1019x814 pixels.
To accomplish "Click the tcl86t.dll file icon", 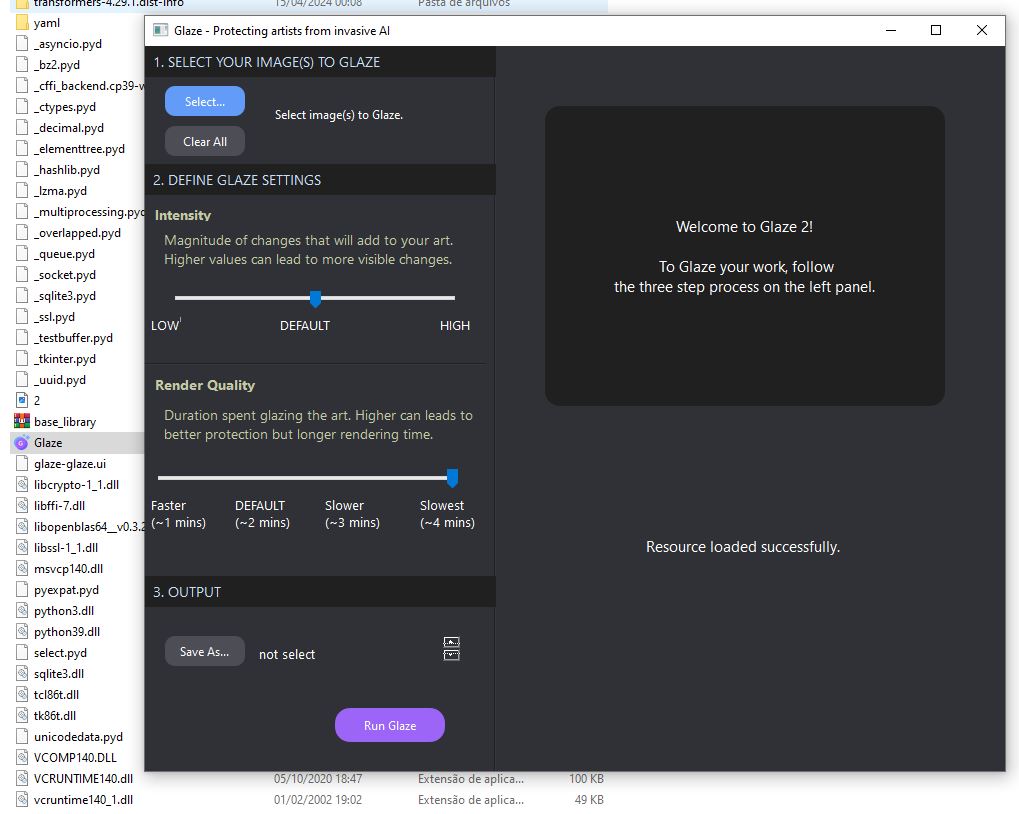I will pos(21,694).
